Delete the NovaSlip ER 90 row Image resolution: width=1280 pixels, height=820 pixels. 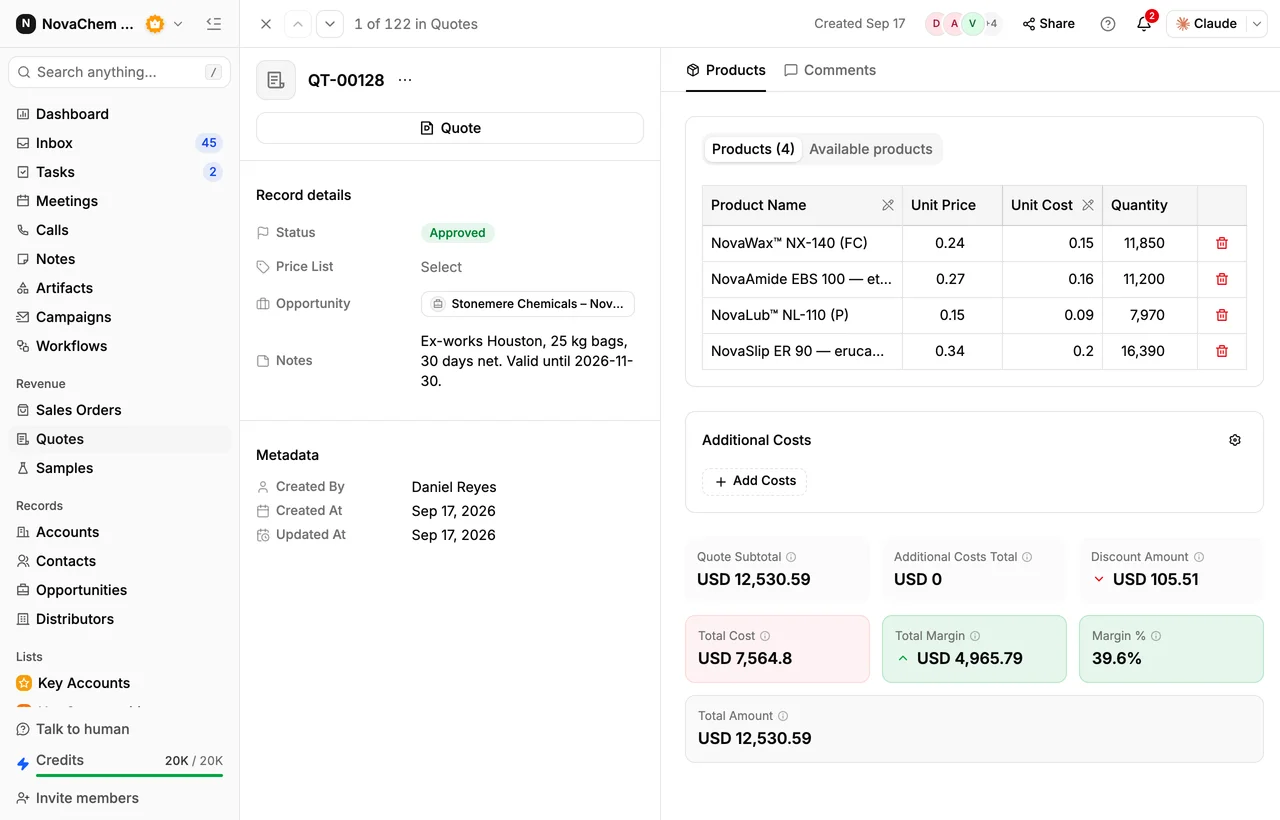point(1221,351)
